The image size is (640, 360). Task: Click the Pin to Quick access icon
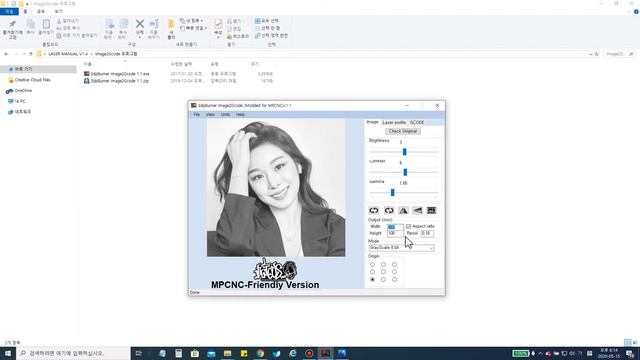coord(12,24)
